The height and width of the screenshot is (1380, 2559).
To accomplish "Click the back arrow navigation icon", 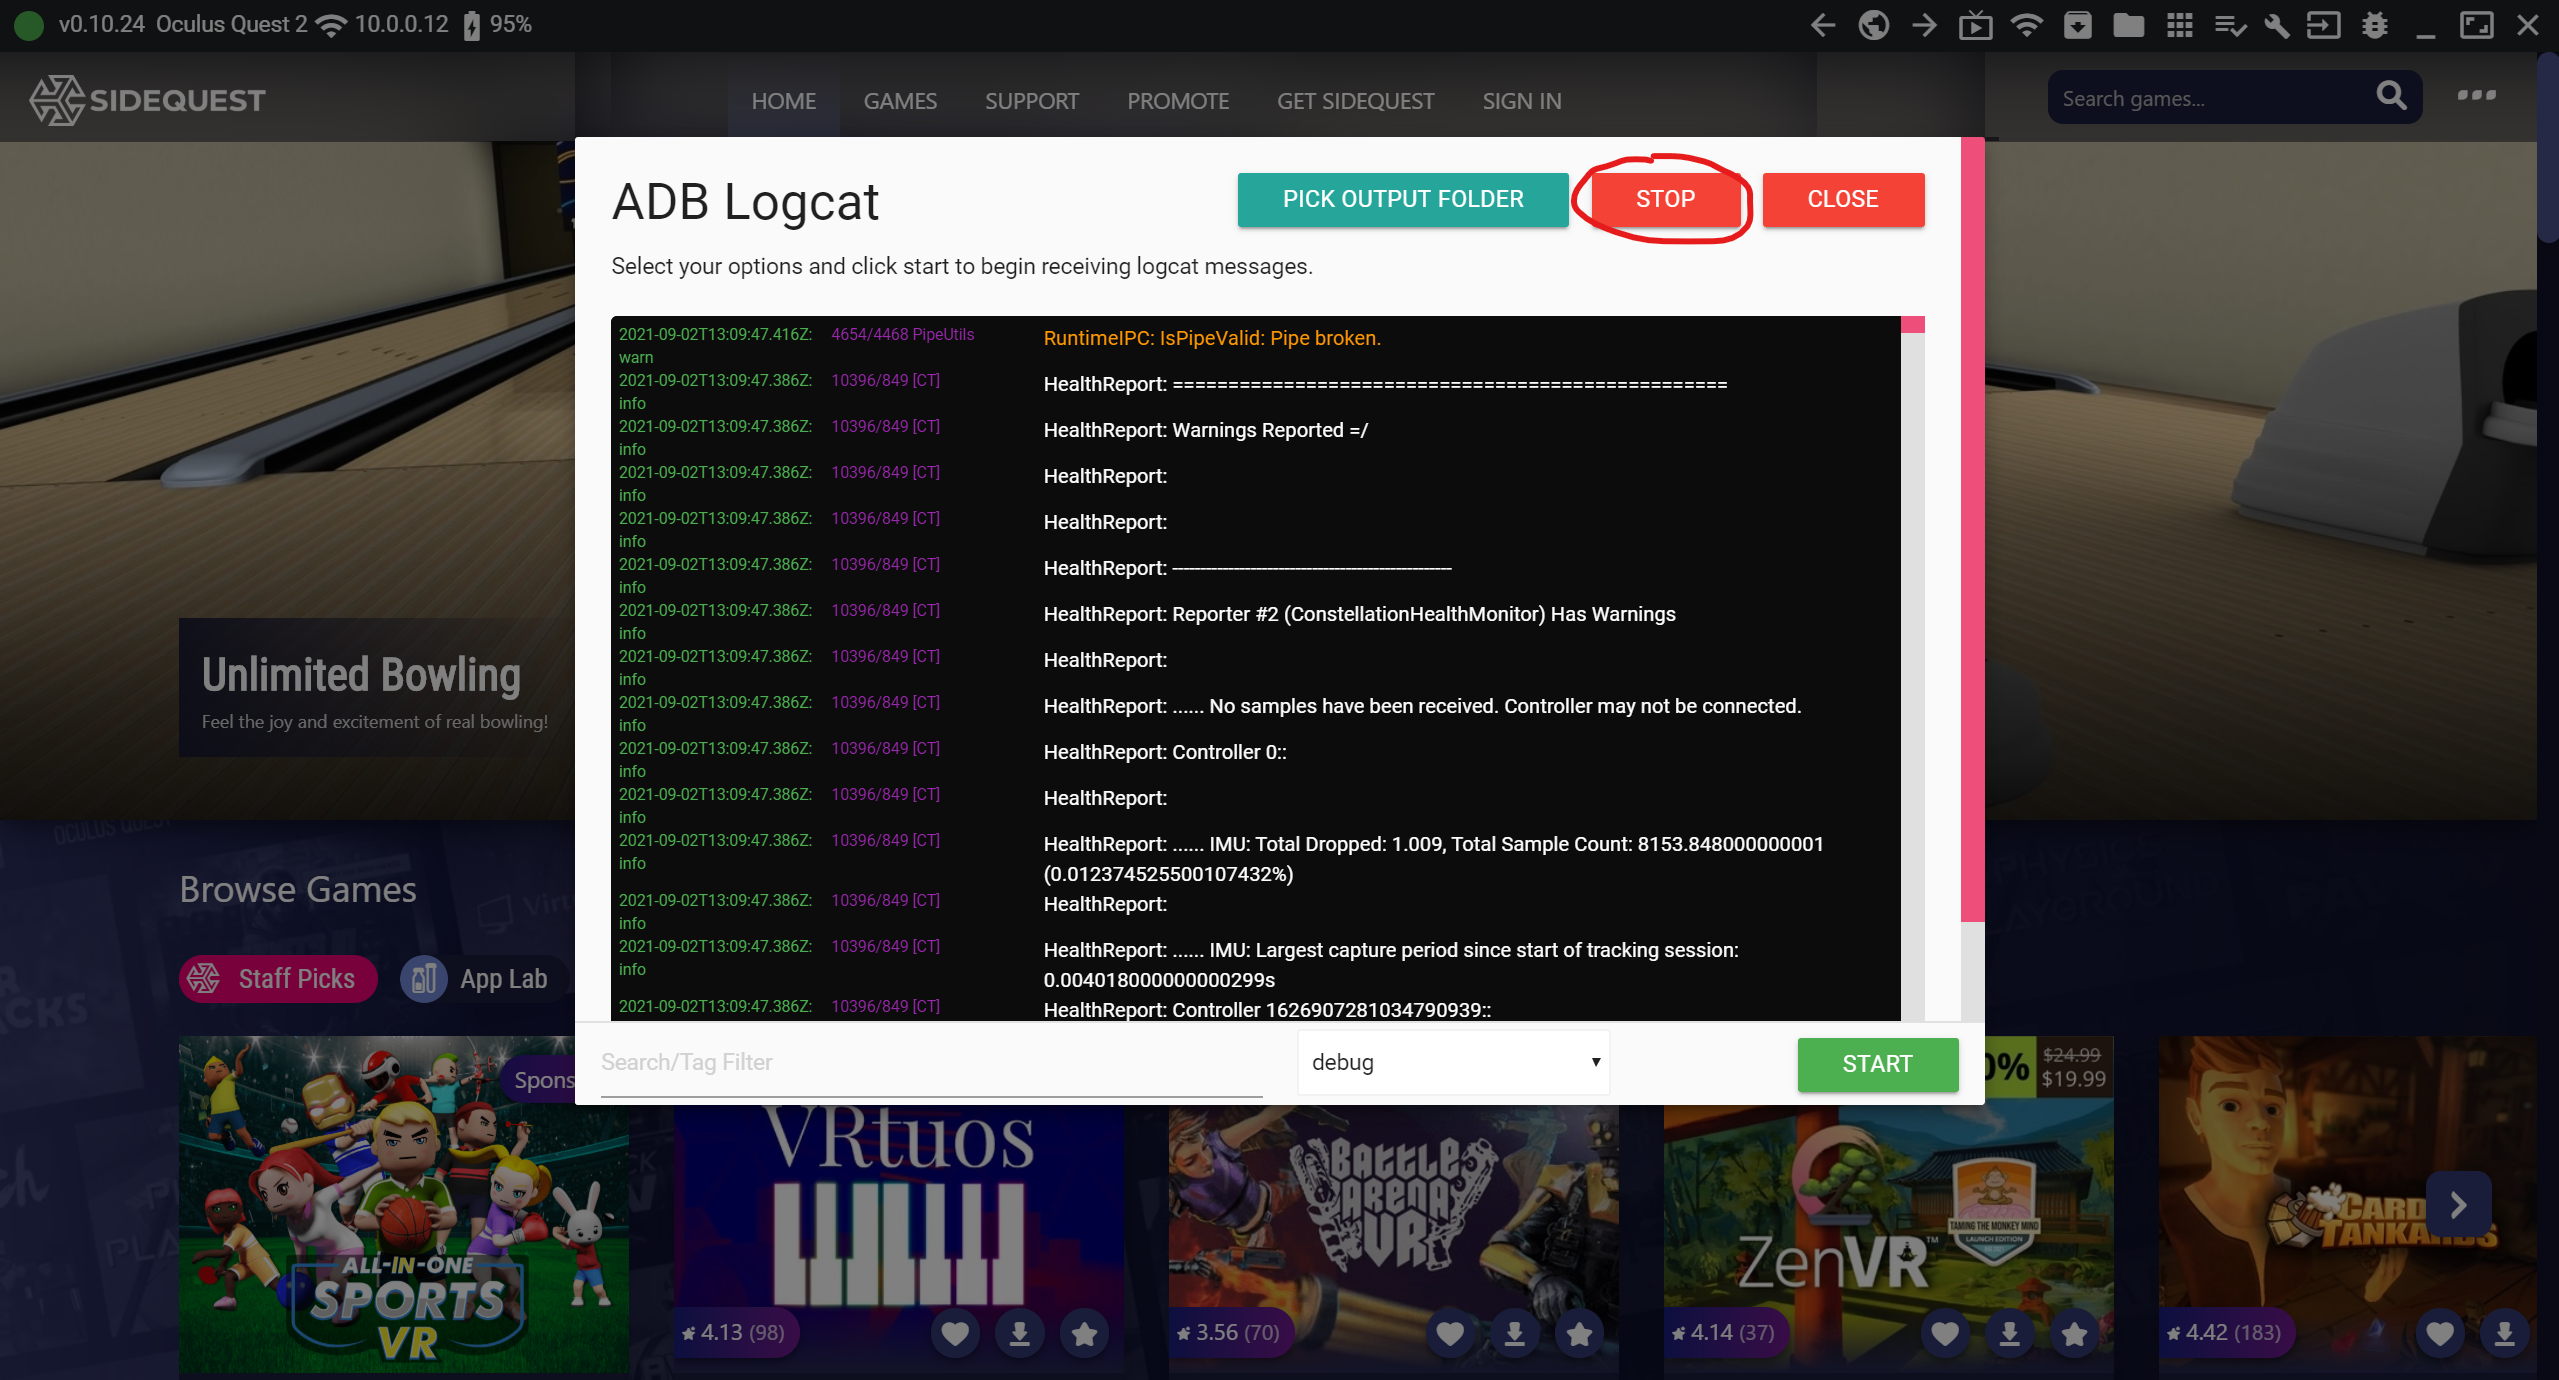I will coord(1822,25).
